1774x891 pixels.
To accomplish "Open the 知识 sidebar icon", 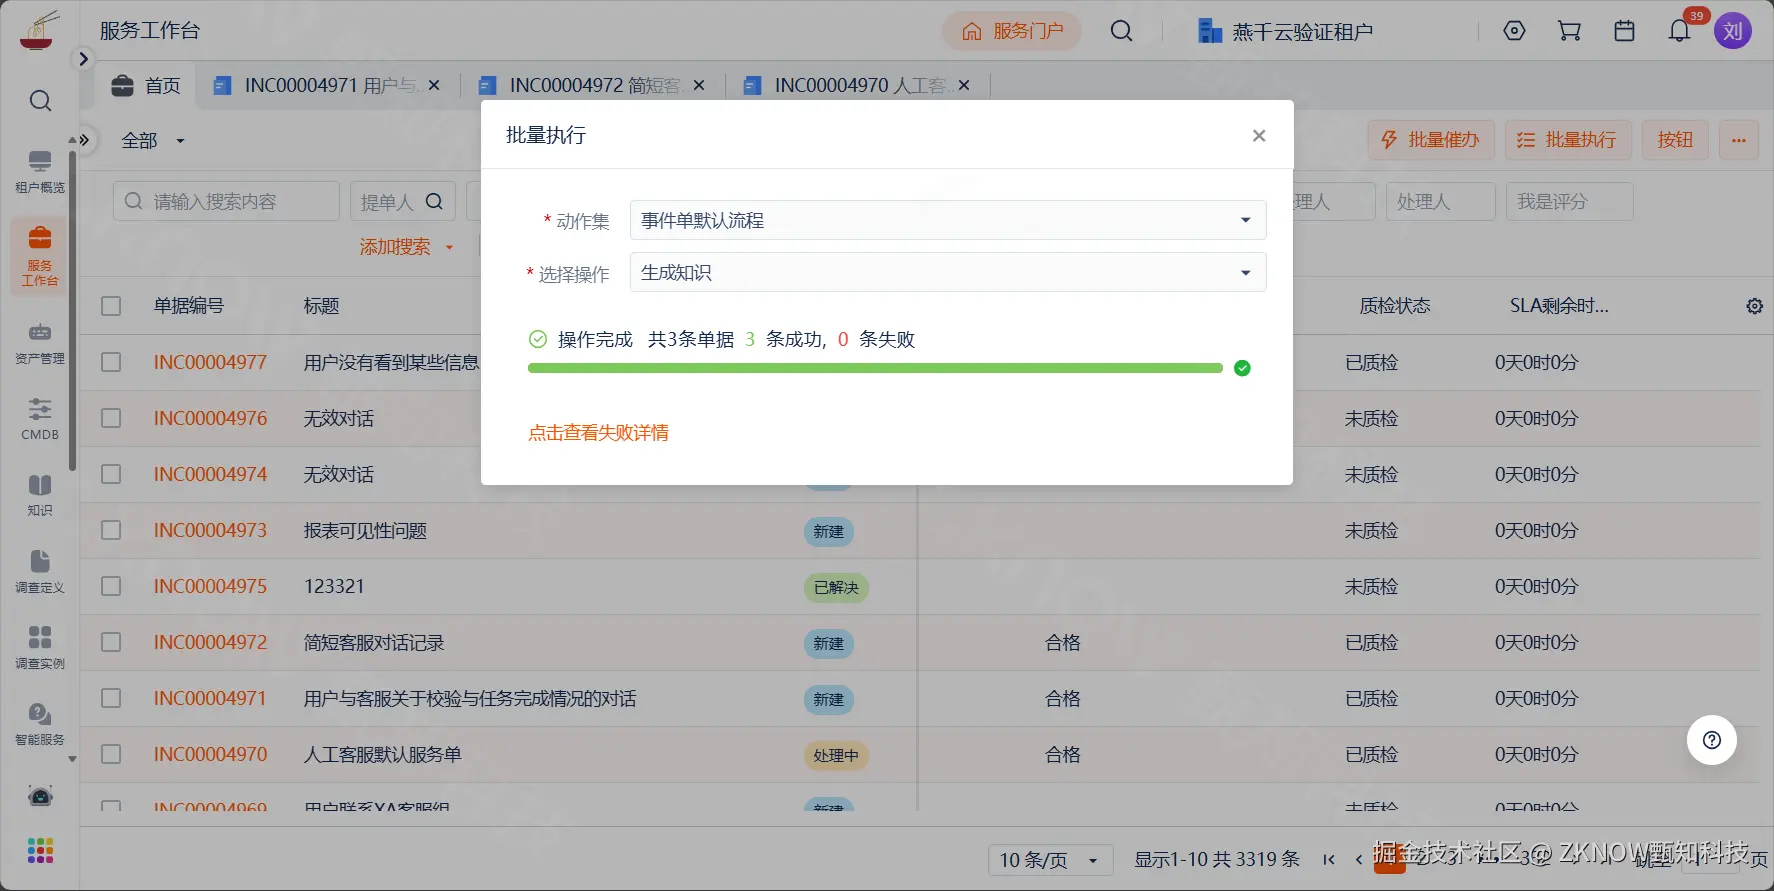I will pos(40,495).
